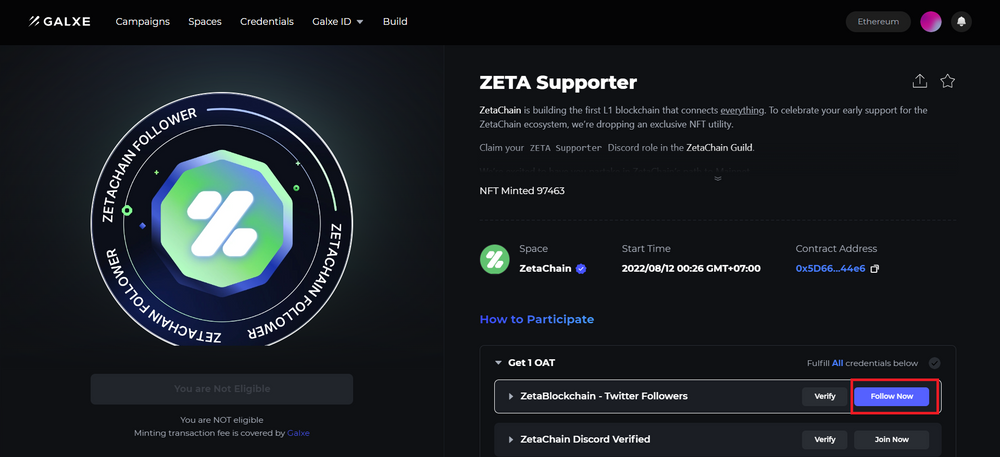Image resolution: width=1000 pixels, height=457 pixels.
Task: Share campaign via upload icon
Action: (919, 81)
